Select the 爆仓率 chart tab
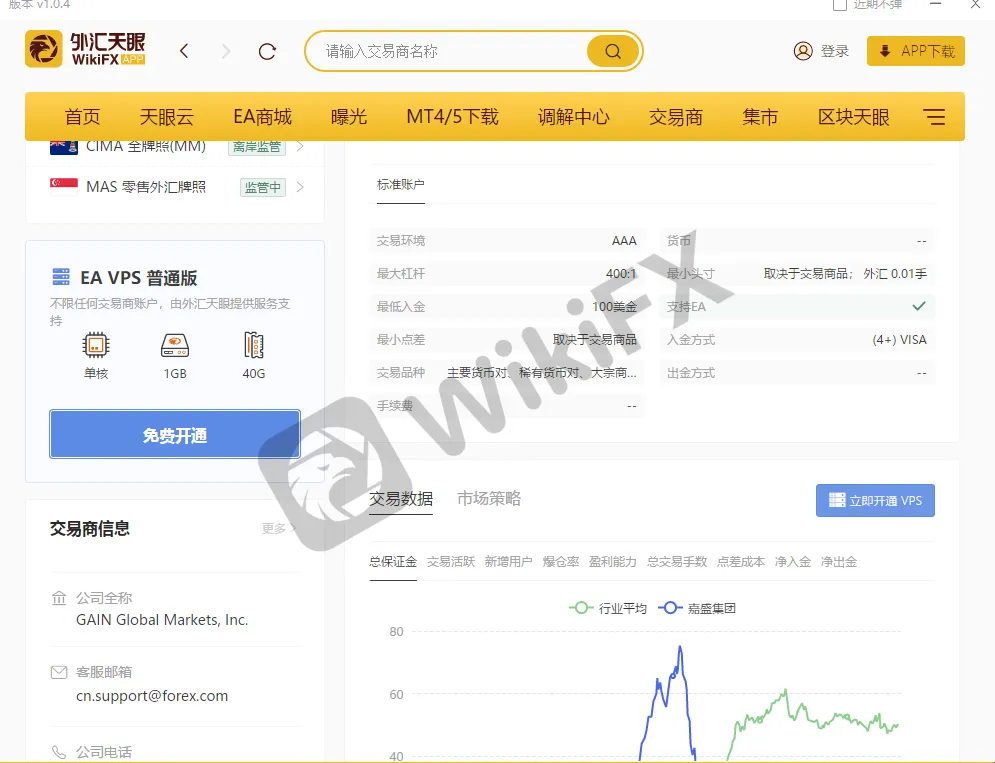 point(560,562)
